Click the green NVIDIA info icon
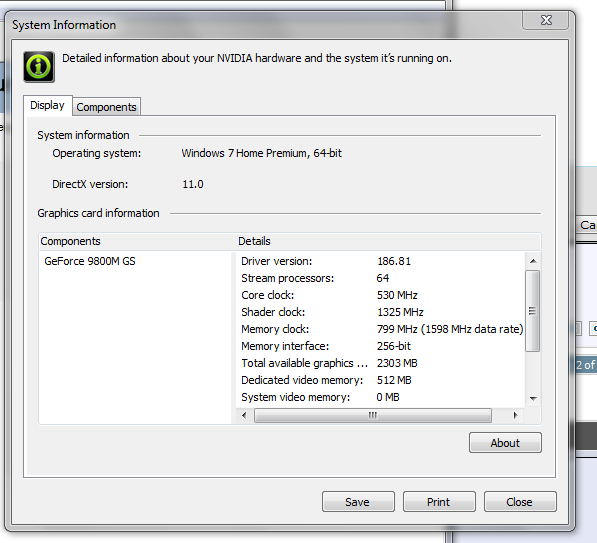The height and width of the screenshot is (543, 597). 39,67
